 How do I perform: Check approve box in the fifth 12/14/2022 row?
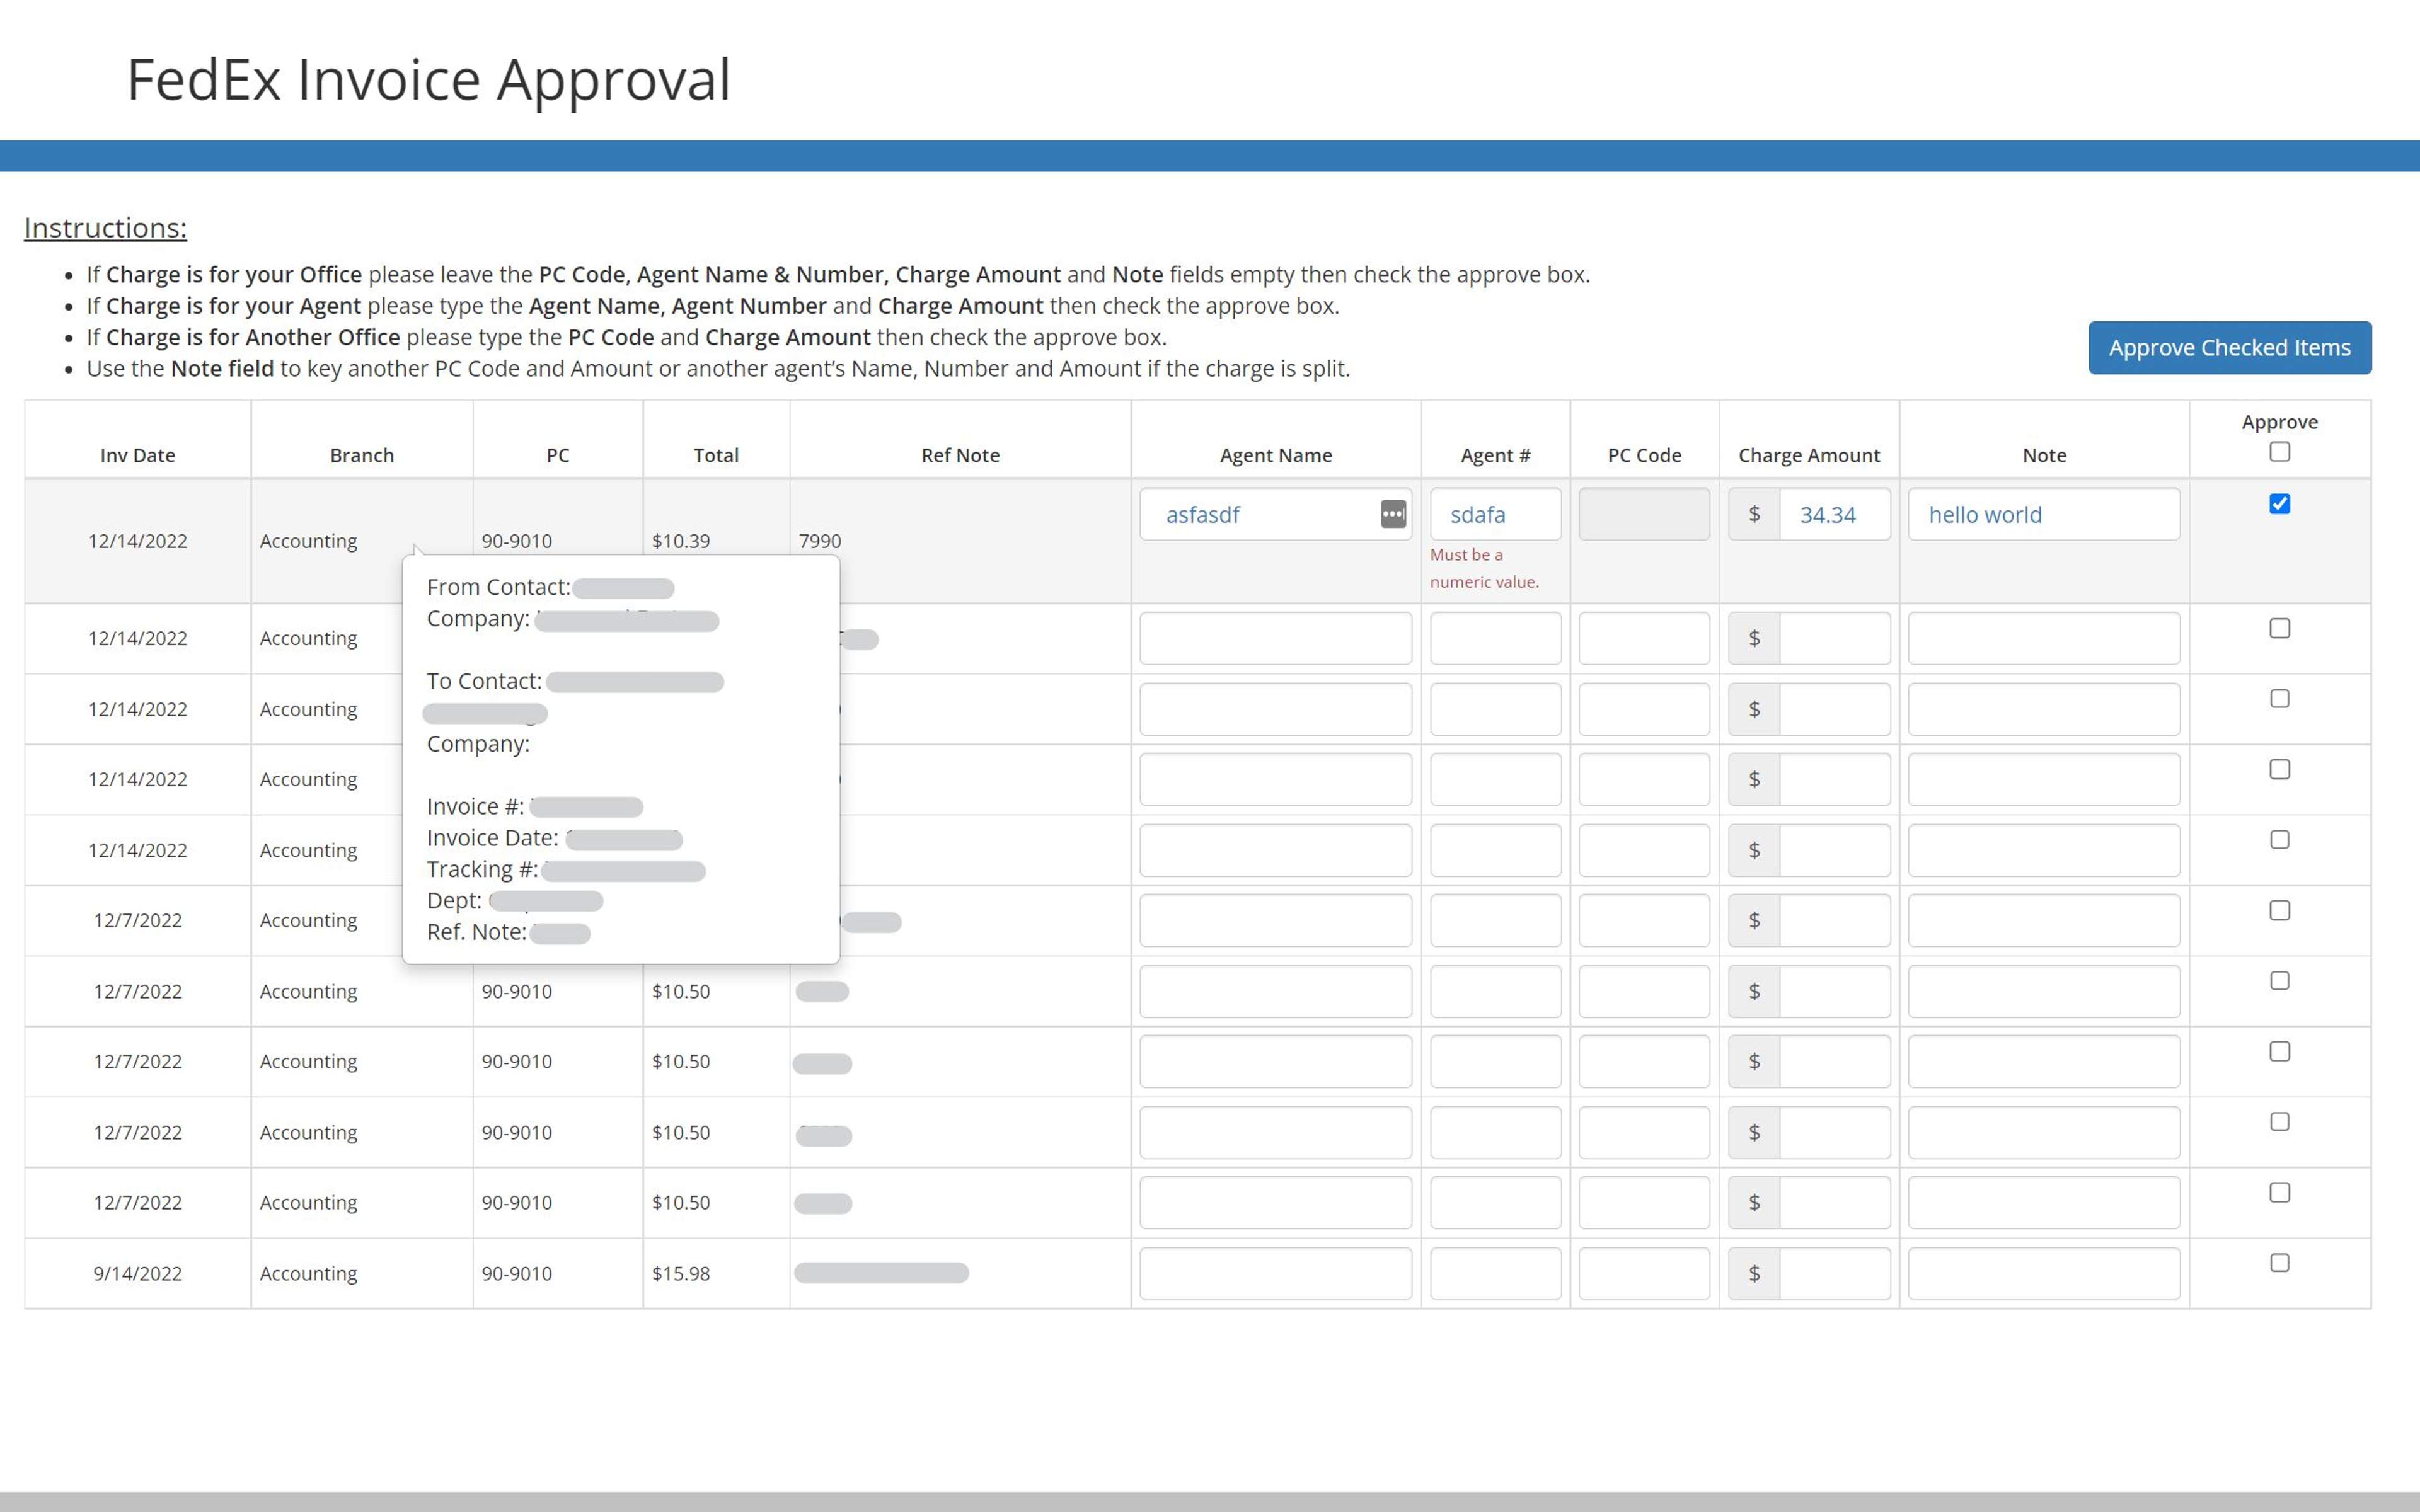point(2279,839)
